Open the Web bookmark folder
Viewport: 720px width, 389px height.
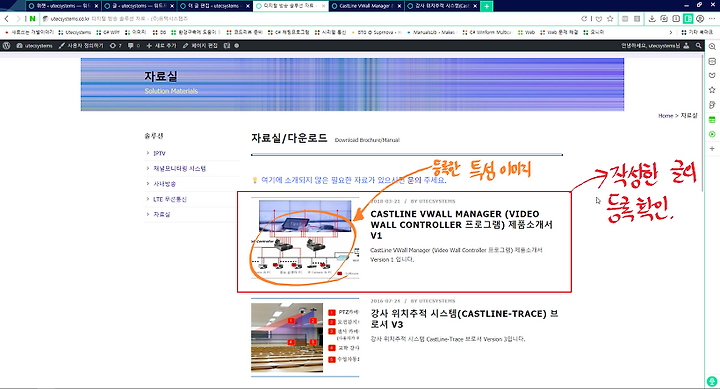pos(526,33)
